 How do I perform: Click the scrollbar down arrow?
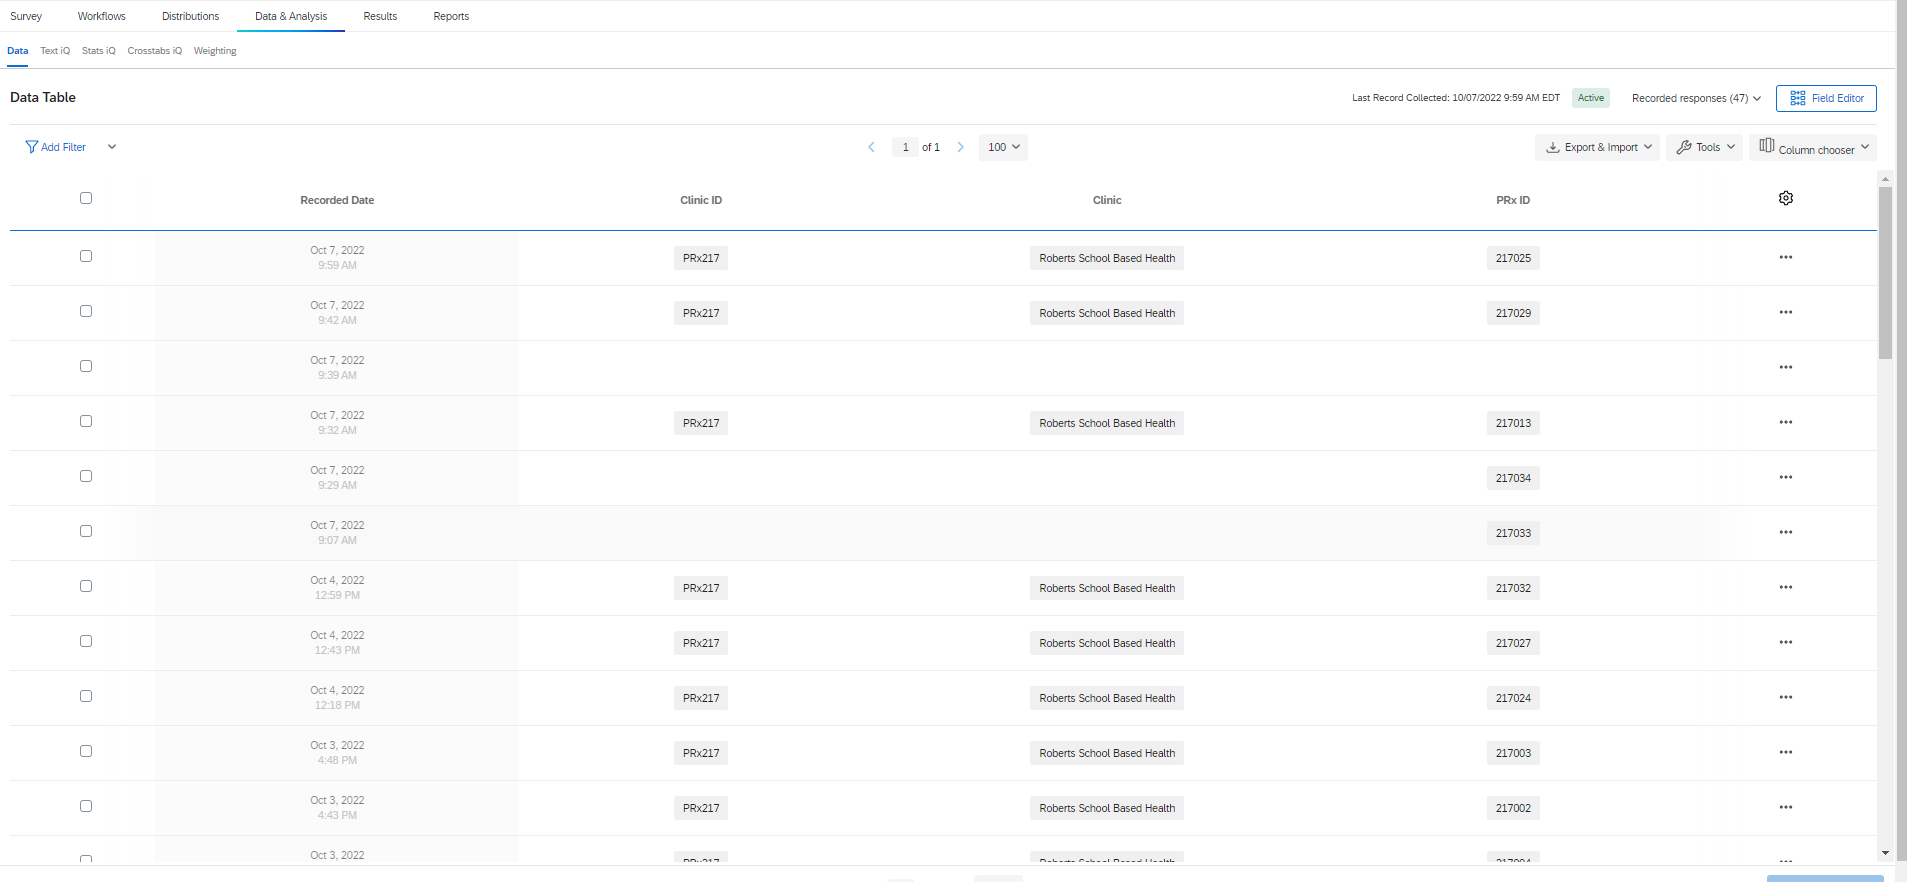[1885, 853]
